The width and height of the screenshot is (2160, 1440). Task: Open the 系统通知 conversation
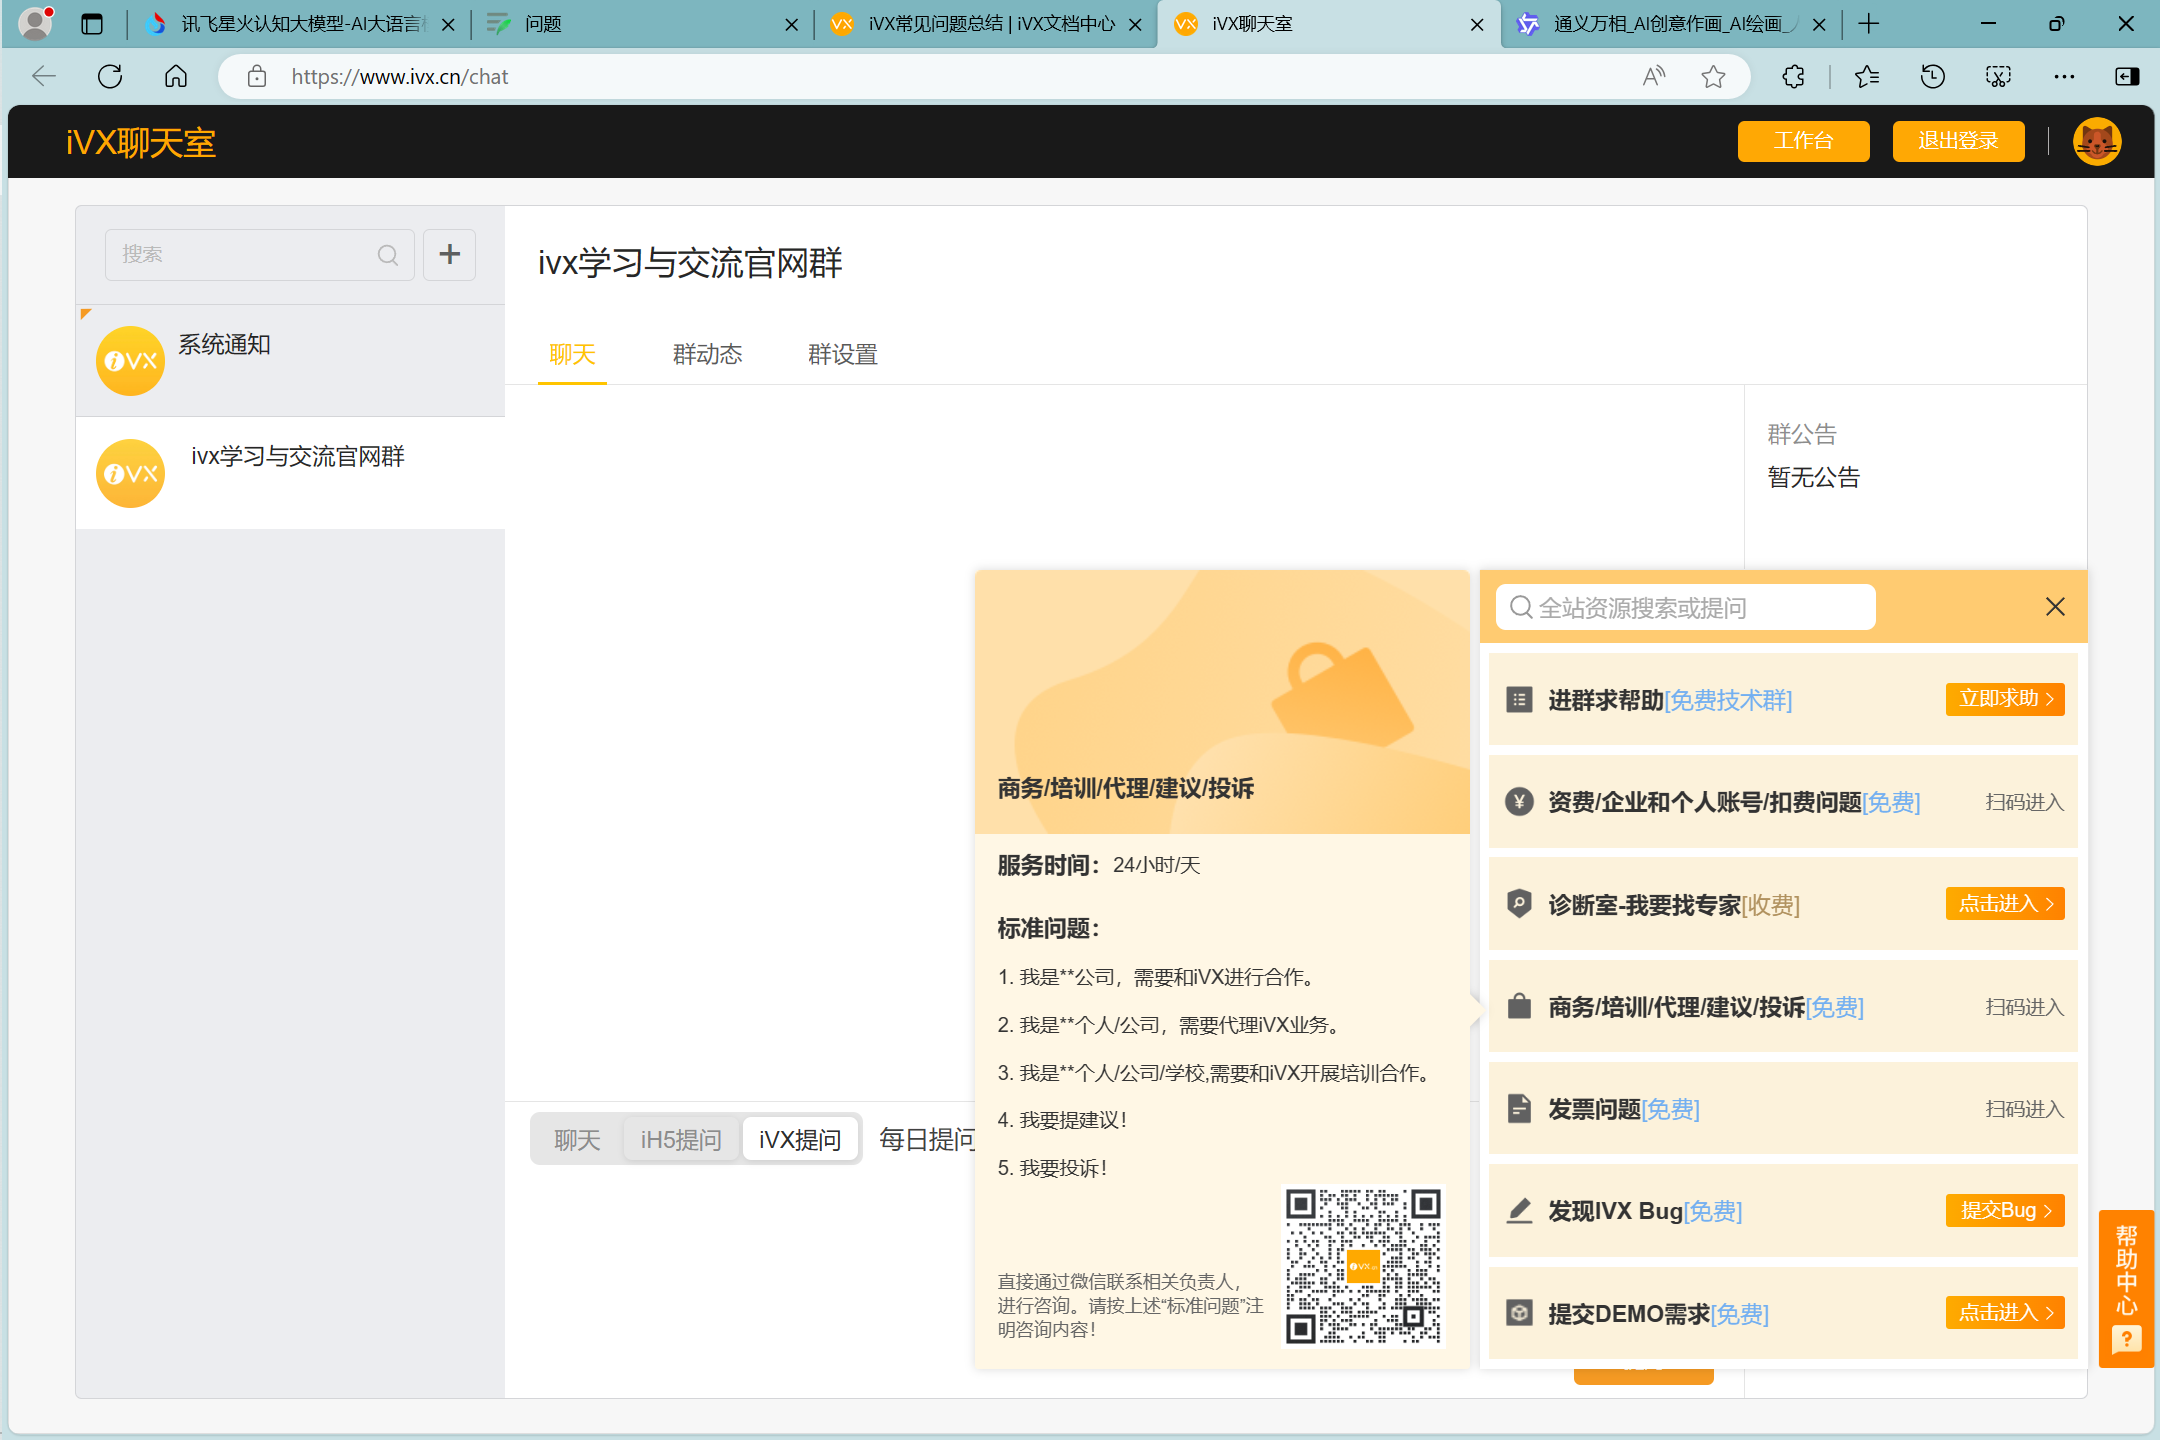click(x=290, y=361)
